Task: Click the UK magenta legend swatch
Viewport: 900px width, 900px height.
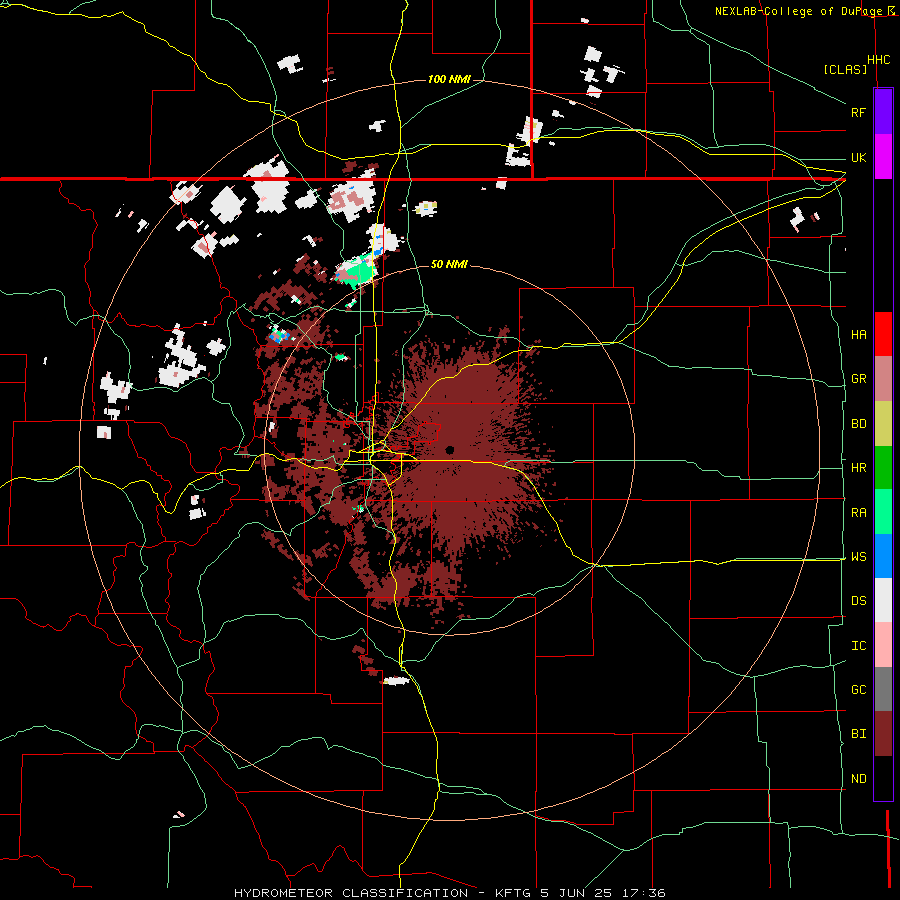Action: click(883, 157)
